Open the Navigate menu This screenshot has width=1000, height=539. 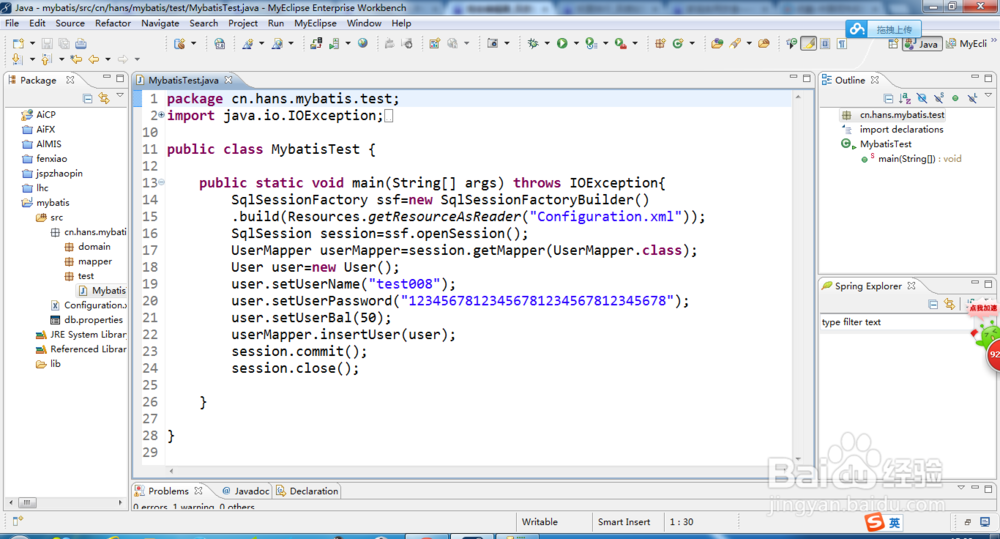click(160, 23)
